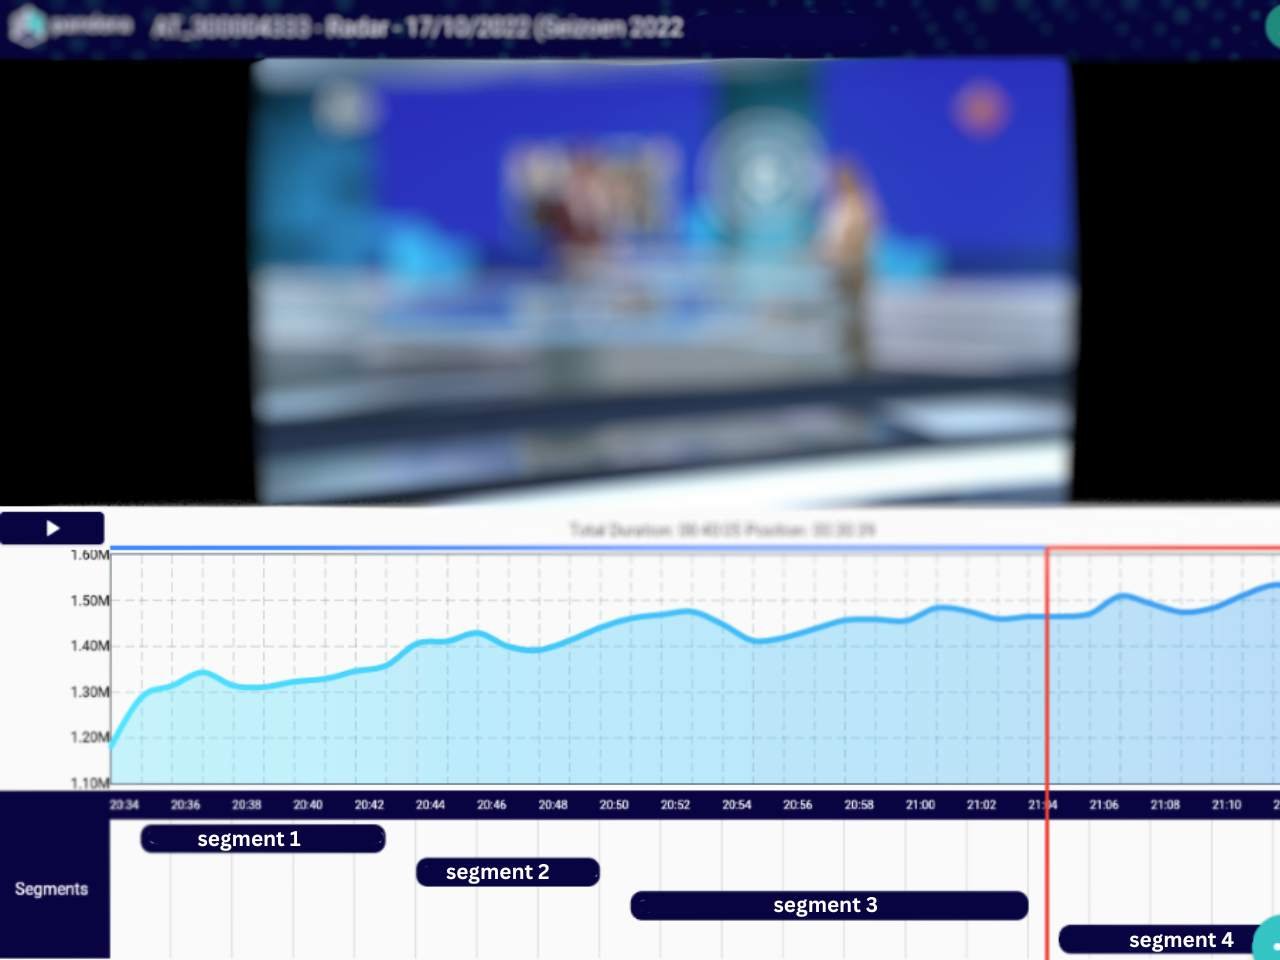
Task: Click the 1.20M axis value
Action: (x=90, y=738)
